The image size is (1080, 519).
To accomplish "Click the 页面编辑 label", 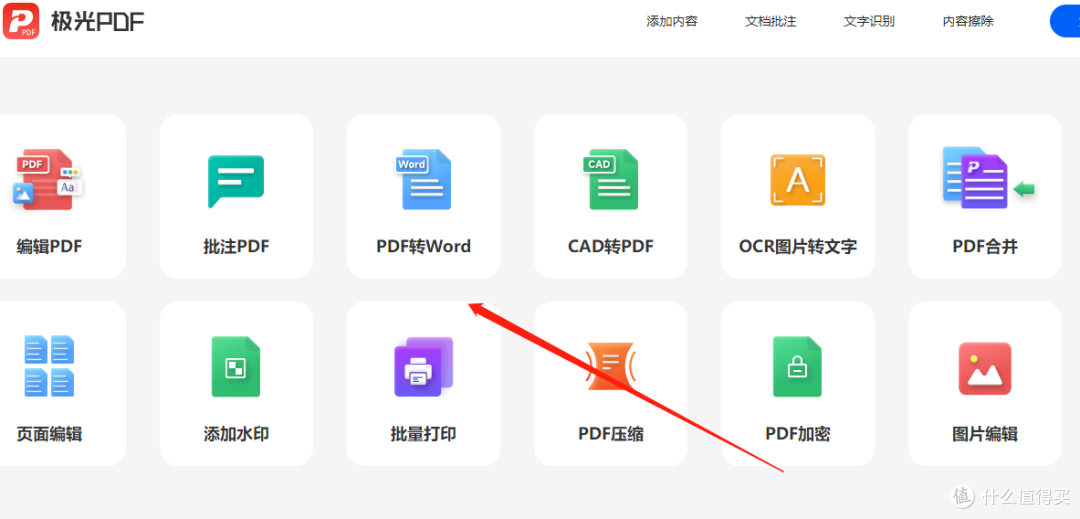I will pyautogui.click(x=49, y=434).
